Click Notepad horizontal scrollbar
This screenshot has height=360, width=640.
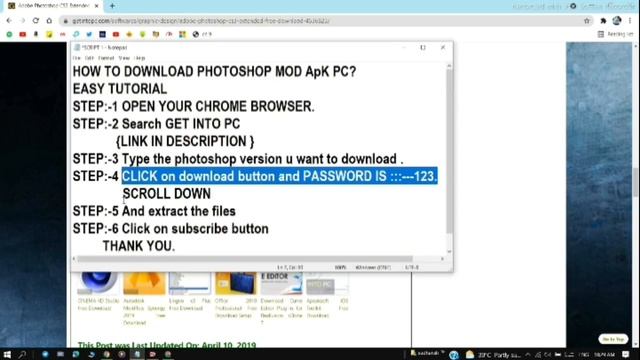pyautogui.click(x=245, y=259)
